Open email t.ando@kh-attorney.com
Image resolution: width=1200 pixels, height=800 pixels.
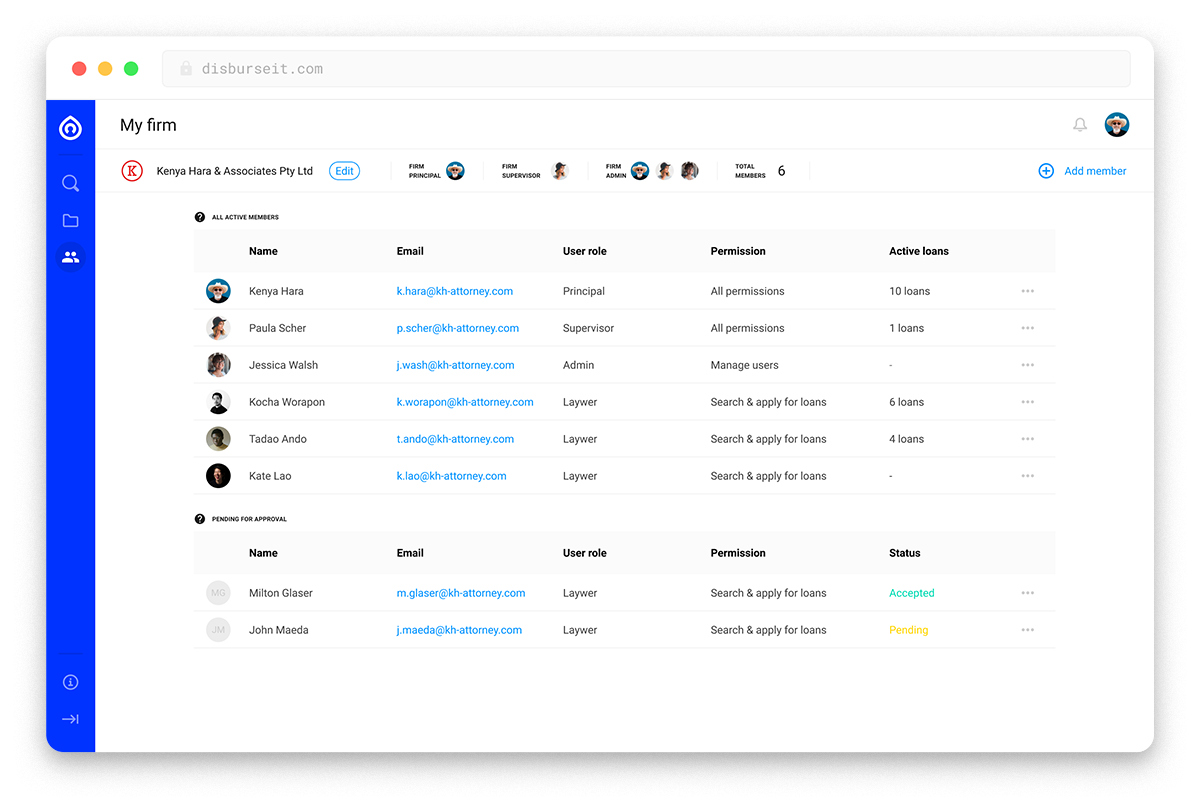[x=455, y=439]
